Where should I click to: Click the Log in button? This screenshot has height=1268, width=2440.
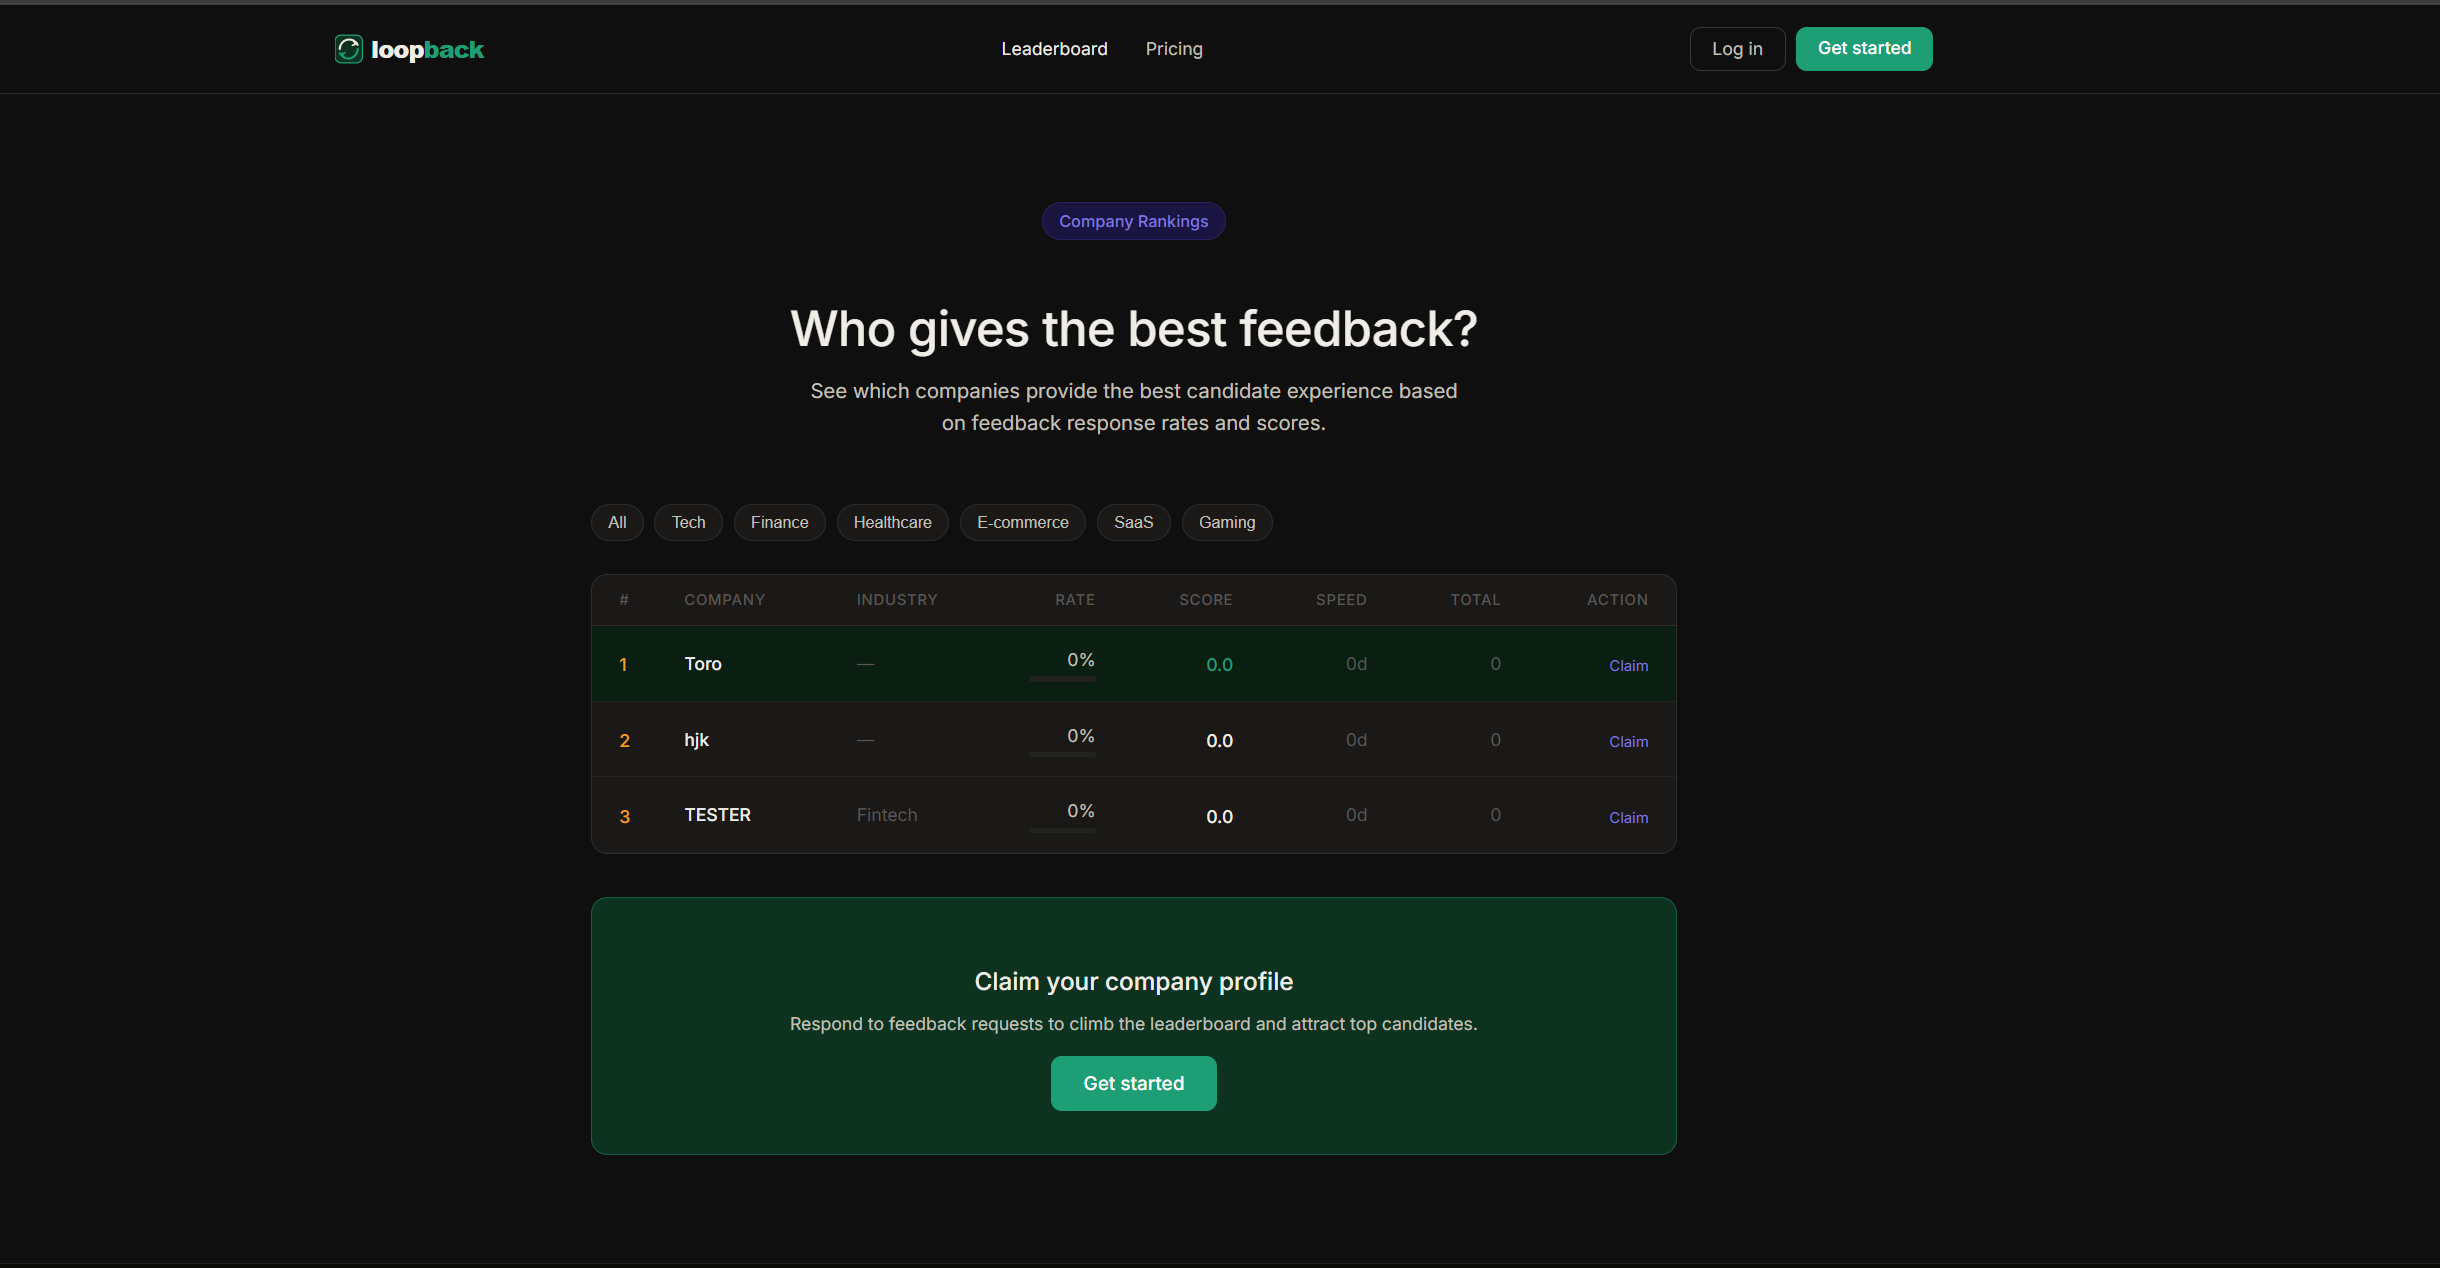coord(1736,48)
